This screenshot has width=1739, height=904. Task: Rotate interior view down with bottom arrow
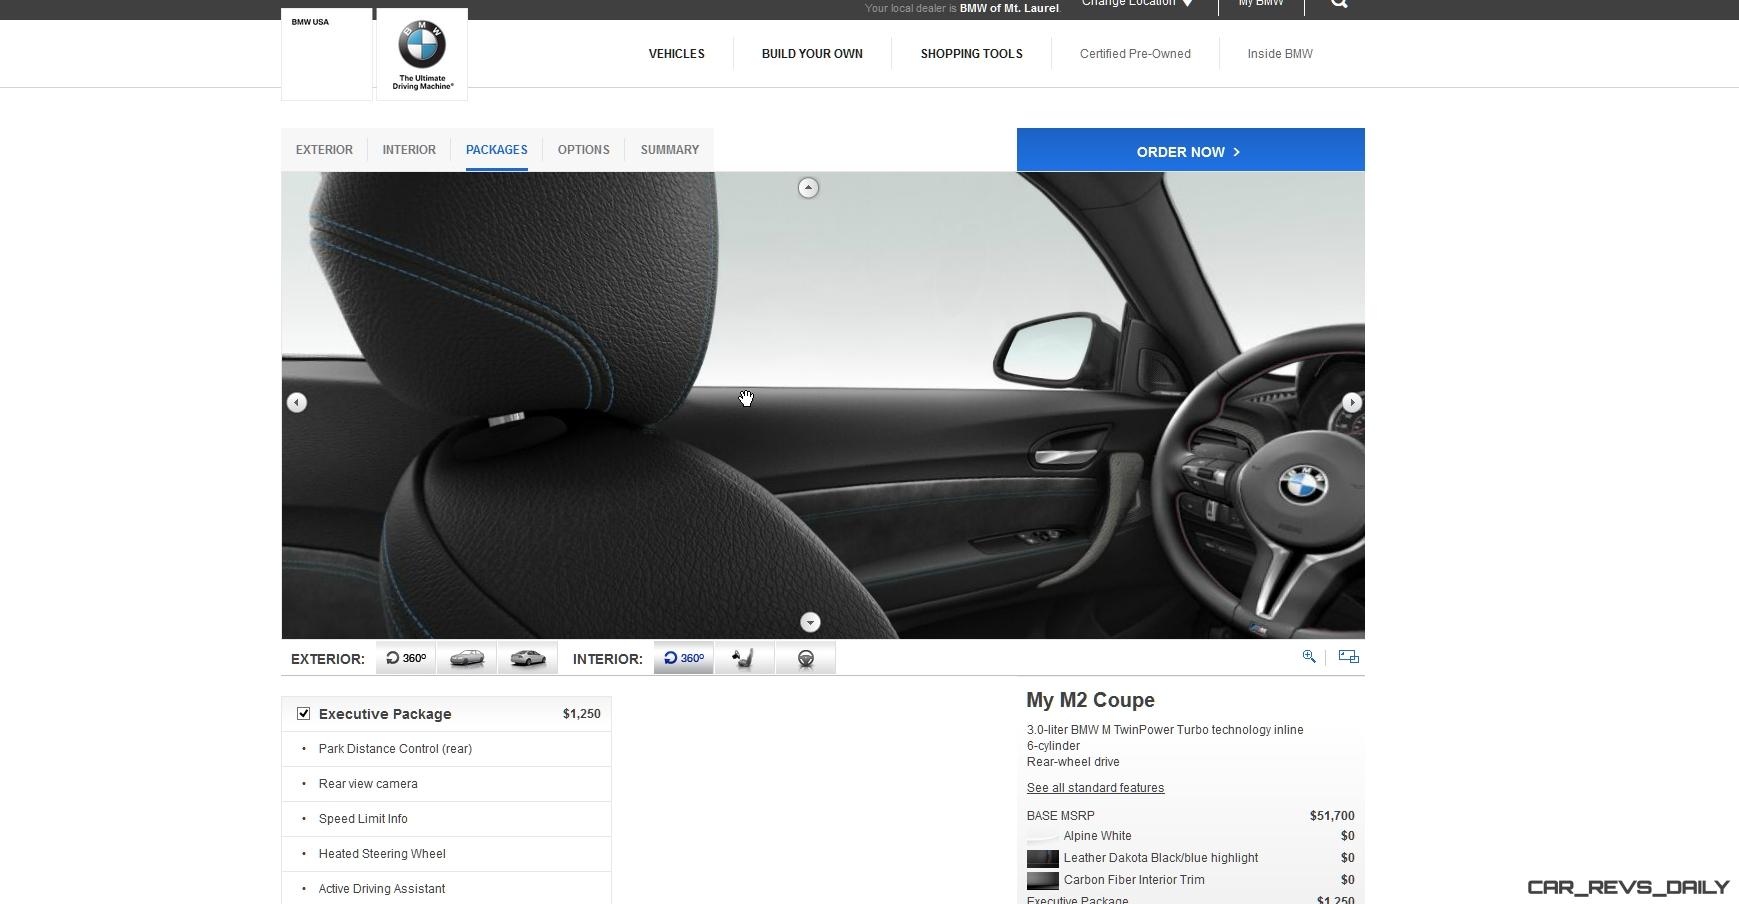point(810,622)
